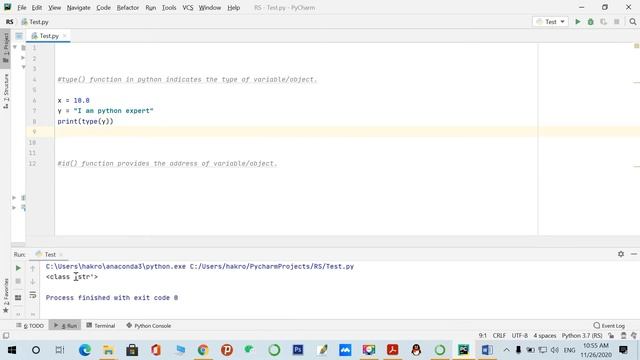640x360 pixels.
Task: Click restore layout icon in Run panel
Action: [x=18, y=298]
